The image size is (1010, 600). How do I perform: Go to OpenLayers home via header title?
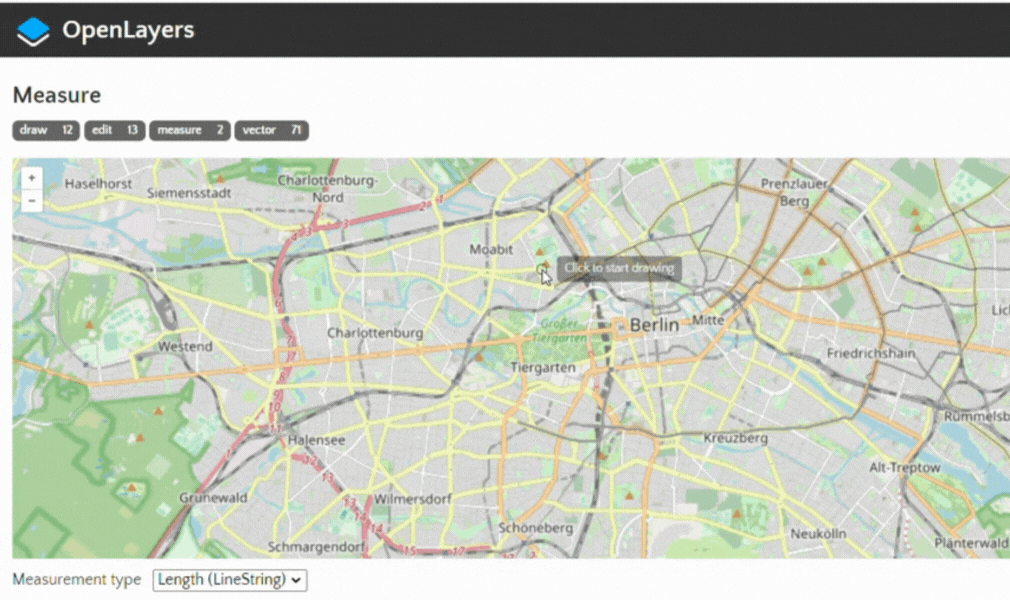[x=128, y=31]
